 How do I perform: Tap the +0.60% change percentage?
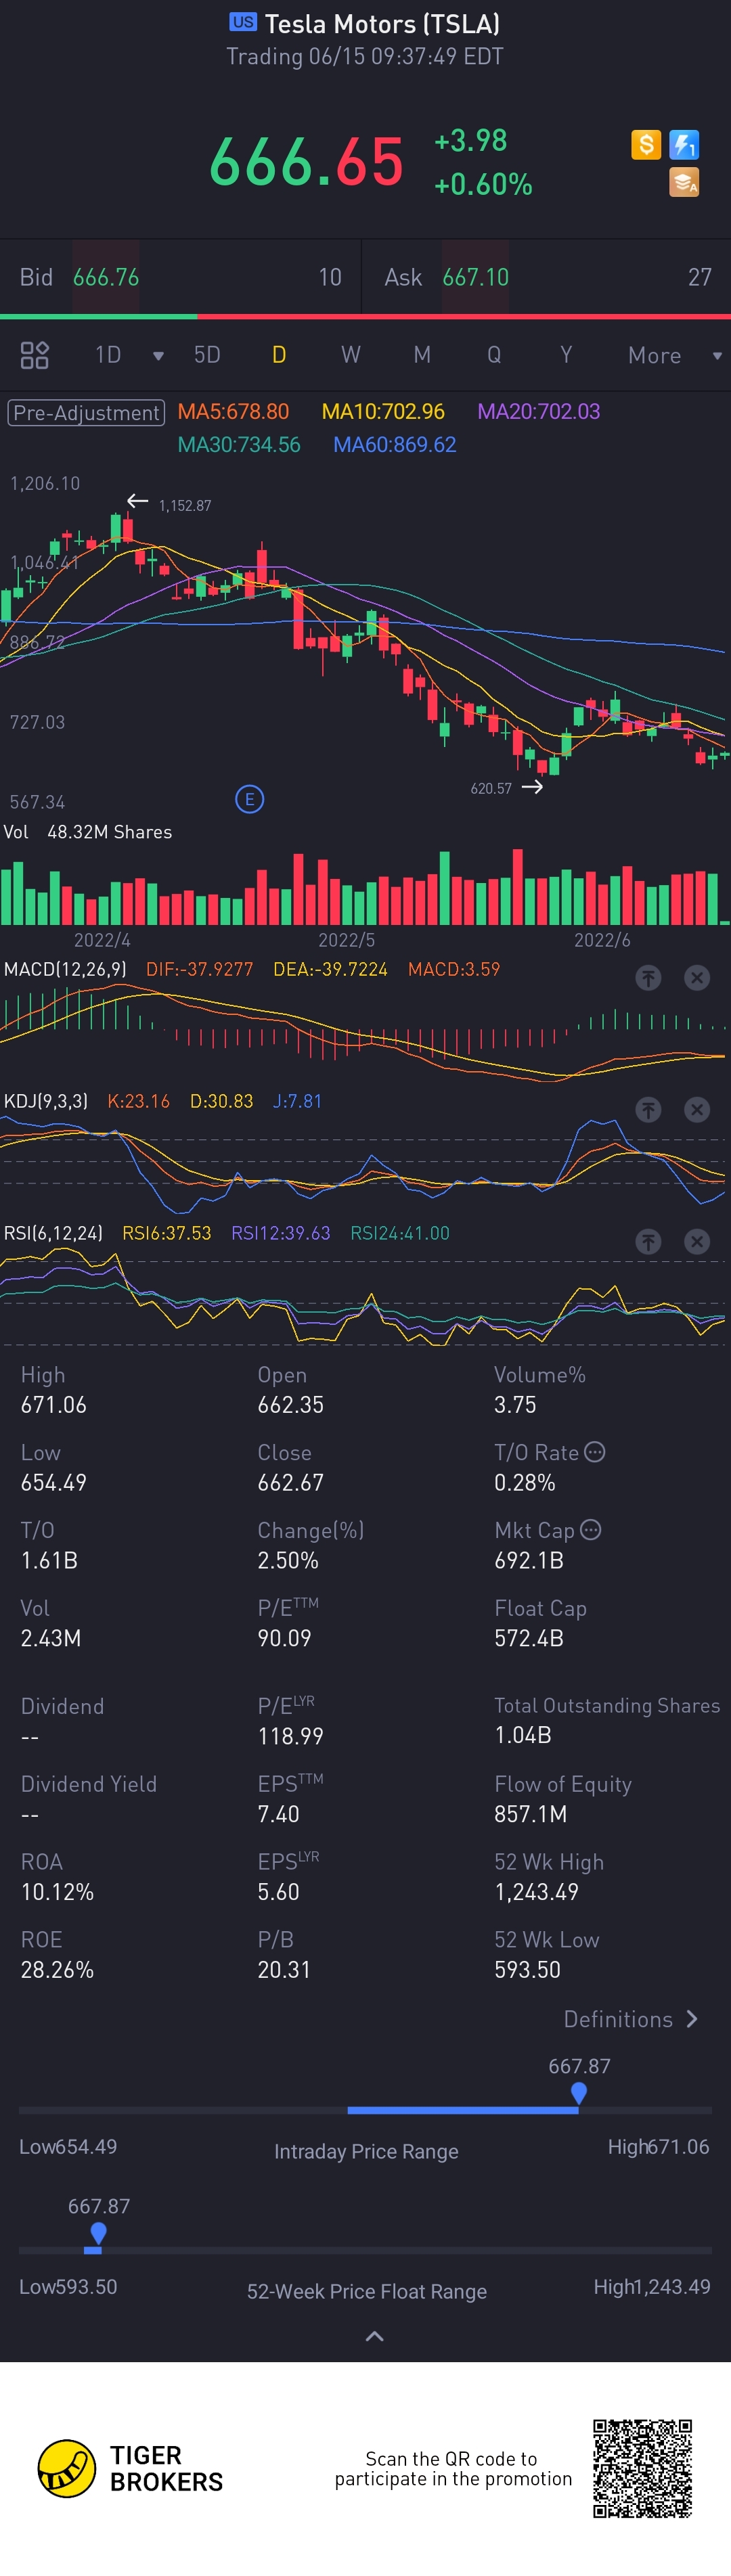[483, 184]
